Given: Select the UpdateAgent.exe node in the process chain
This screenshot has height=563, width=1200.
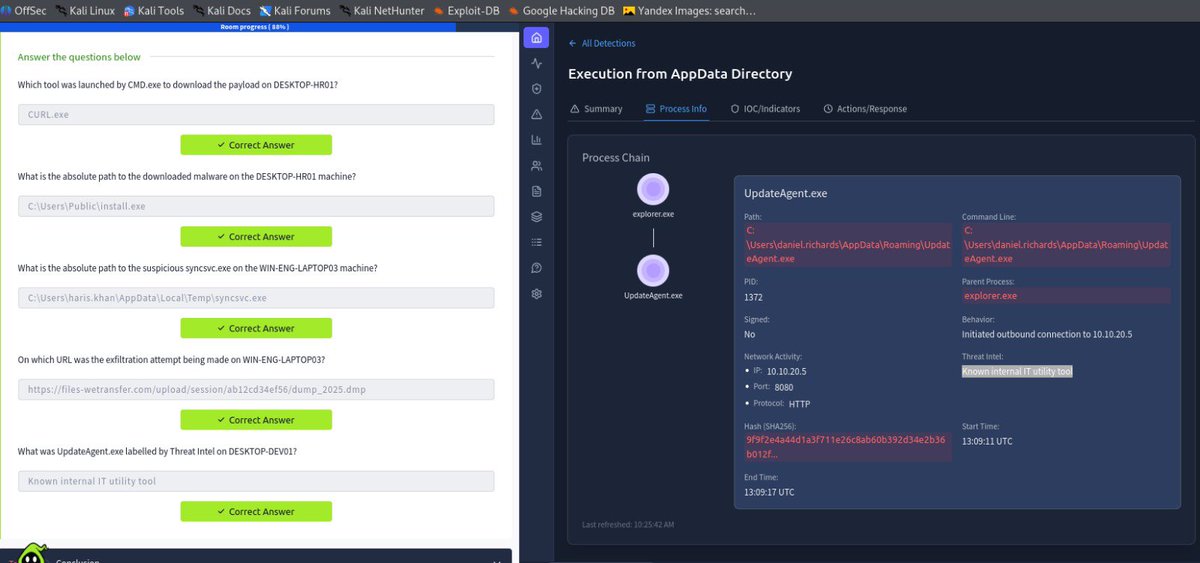Looking at the screenshot, I should pos(652,270).
